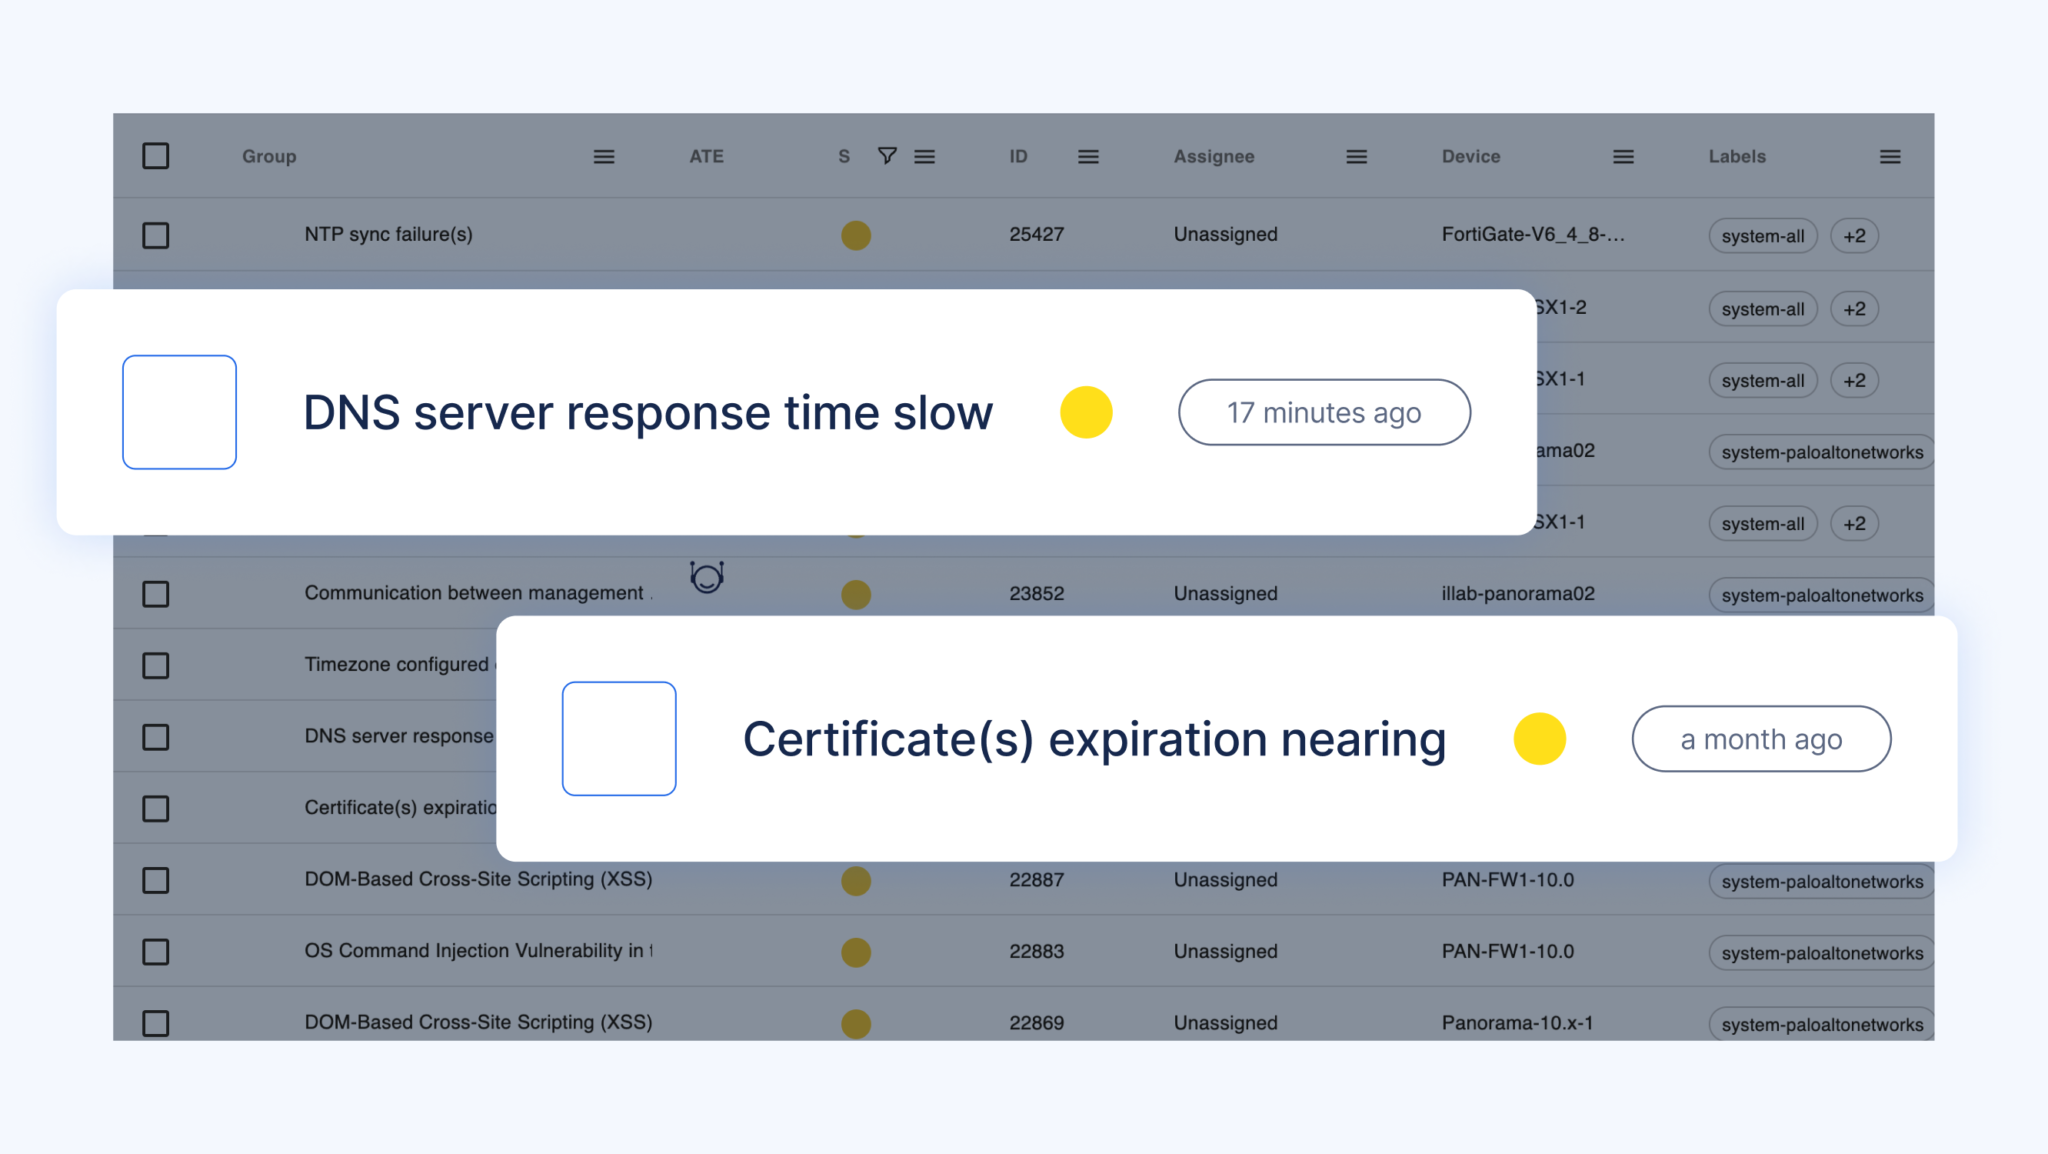Select the Group column header

tap(268, 156)
